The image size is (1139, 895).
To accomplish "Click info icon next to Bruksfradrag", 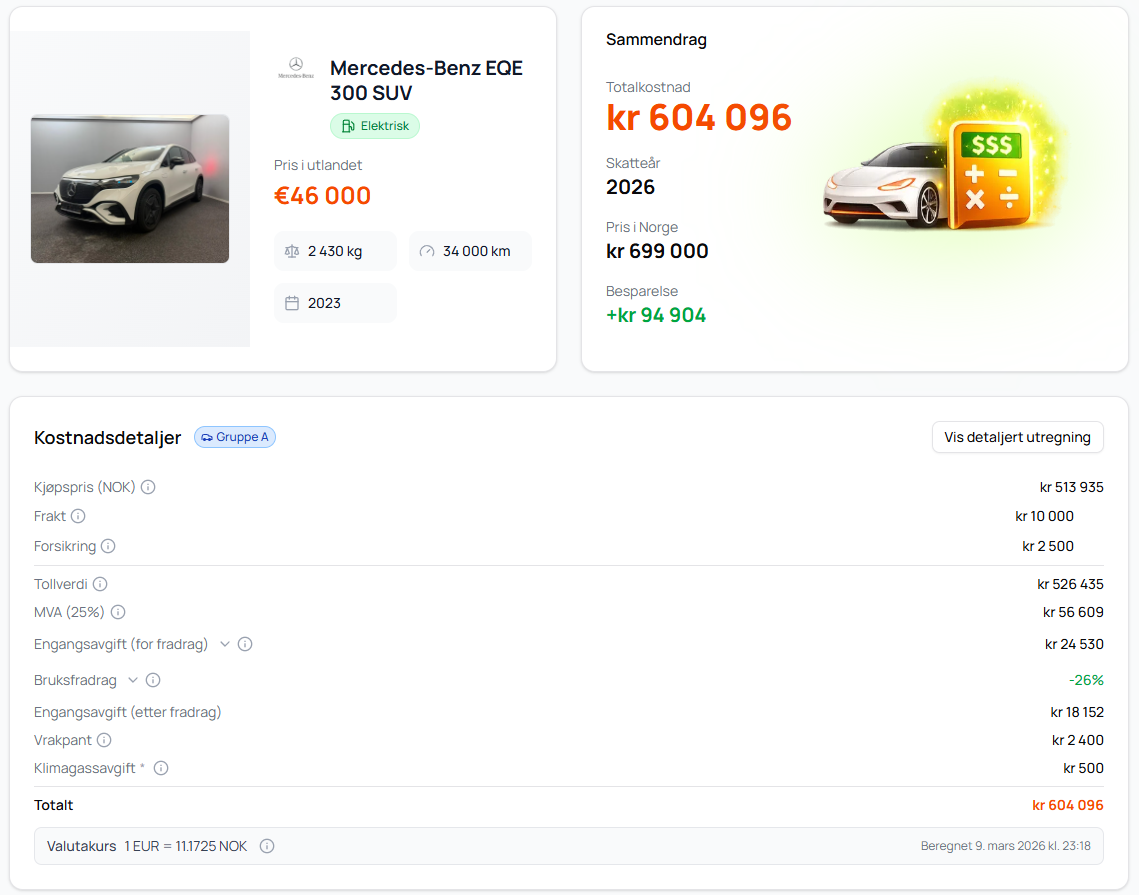I will (153, 680).
